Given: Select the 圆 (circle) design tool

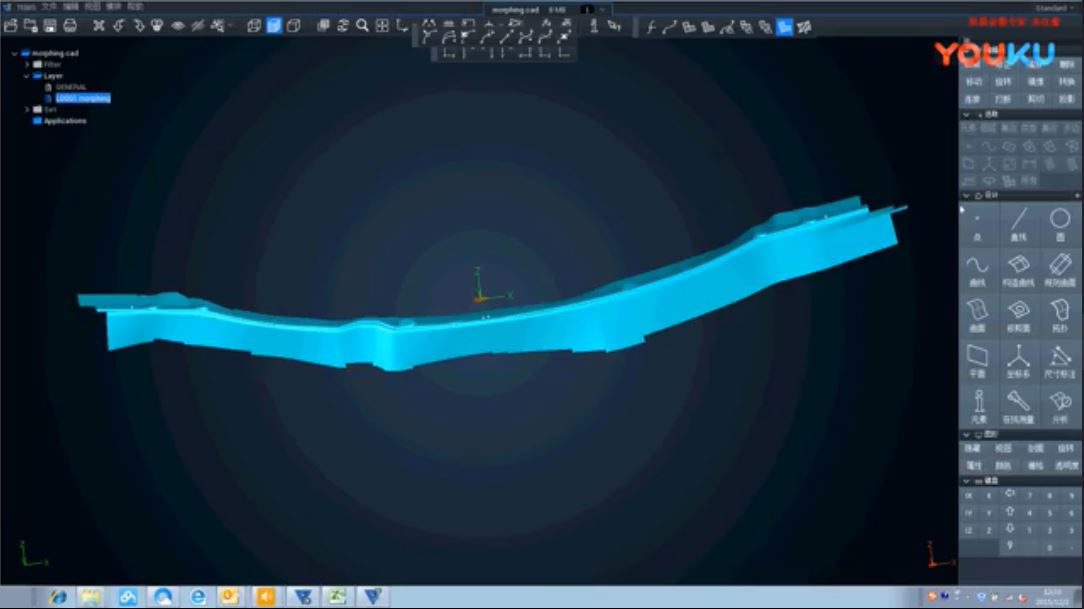Looking at the screenshot, I should [x=1060, y=225].
